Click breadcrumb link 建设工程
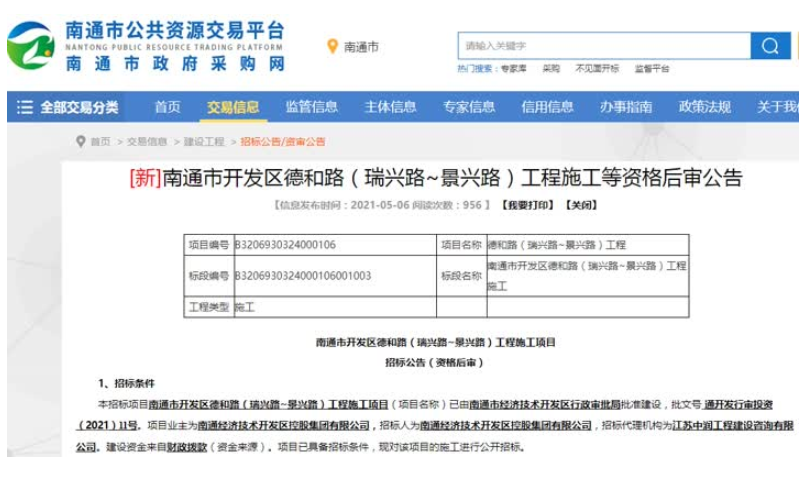Screen dimensions: 808x478 click(x=204, y=142)
